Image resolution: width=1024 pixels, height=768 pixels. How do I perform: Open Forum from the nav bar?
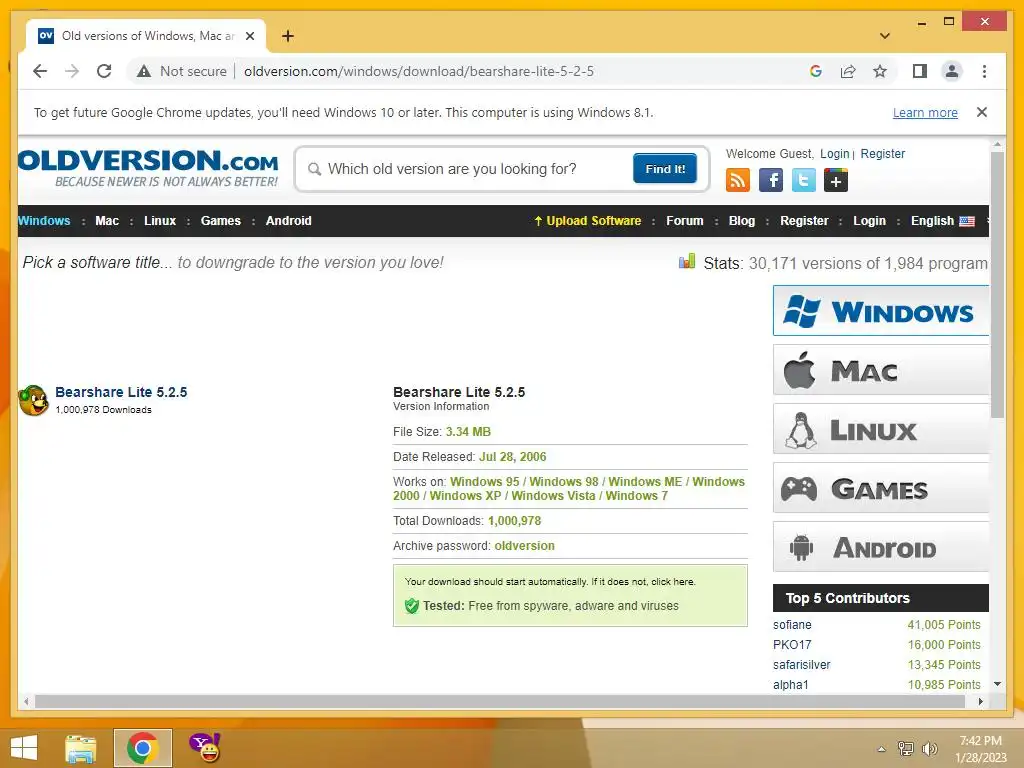point(684,221)
